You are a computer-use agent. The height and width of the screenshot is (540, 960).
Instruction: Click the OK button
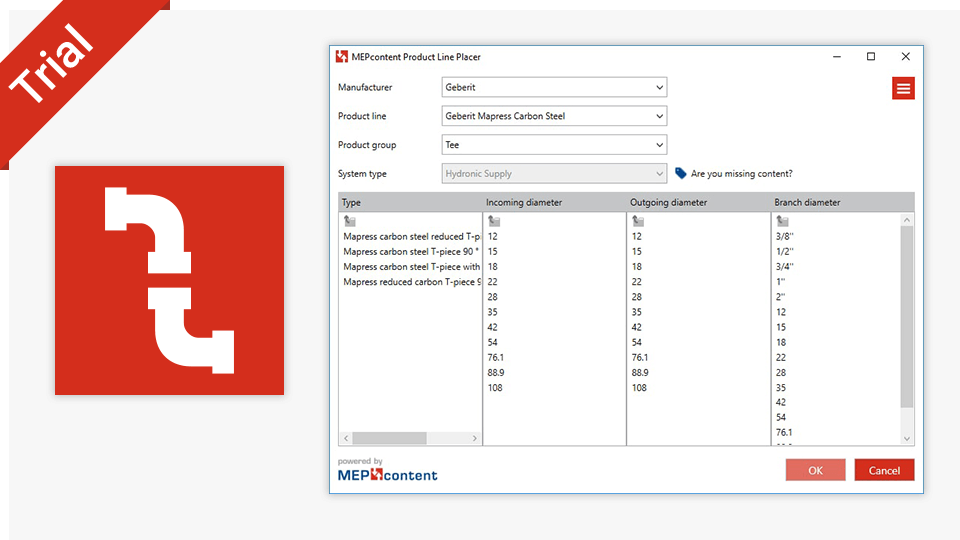[x=816, y=470]
